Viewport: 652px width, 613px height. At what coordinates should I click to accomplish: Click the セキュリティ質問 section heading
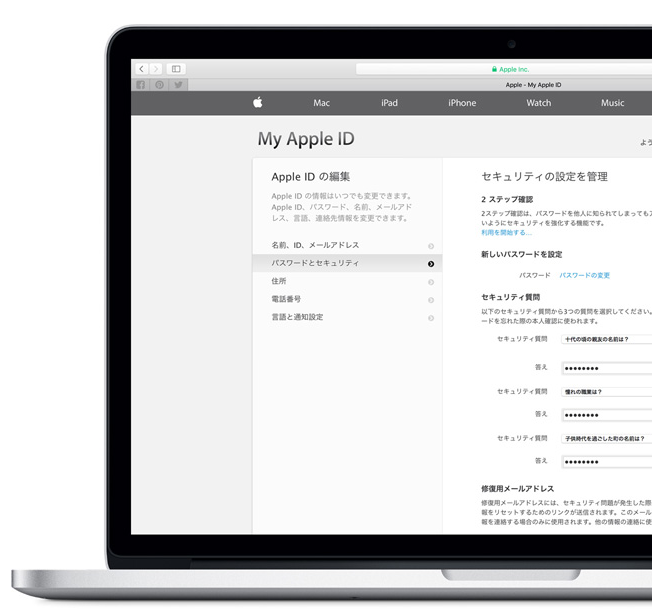510,297
